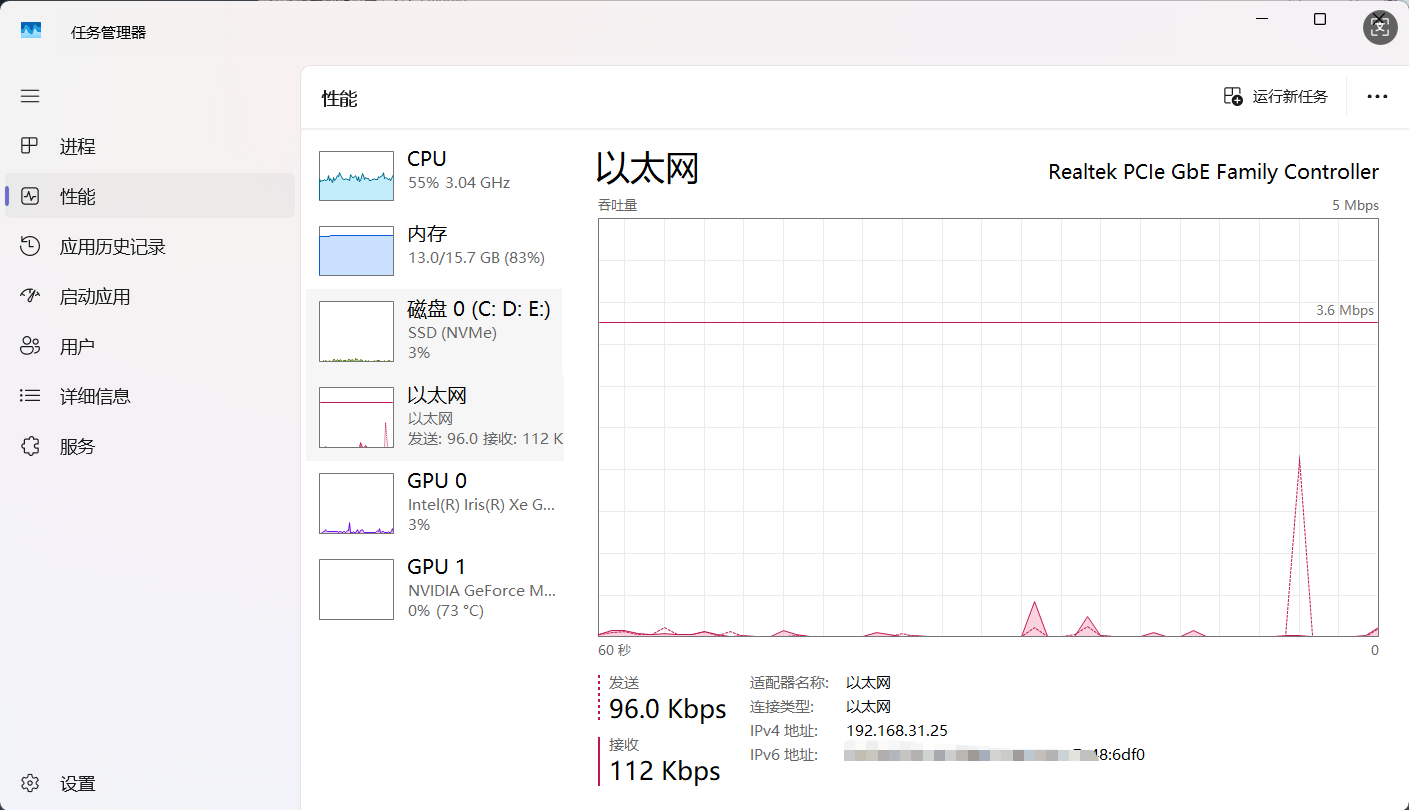
Task: Select 磁盘 0 (C: D: E:) item
Action: (435, 330)
